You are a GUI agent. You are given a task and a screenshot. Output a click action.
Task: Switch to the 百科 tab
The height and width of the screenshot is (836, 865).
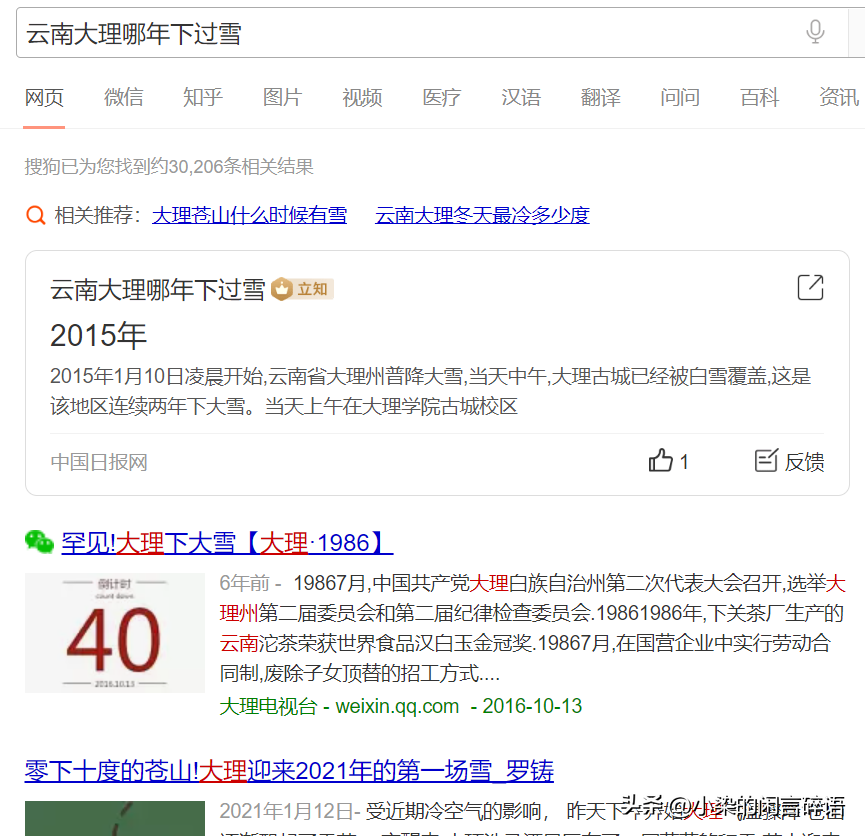pyautogui.click(x=759, y=98)
